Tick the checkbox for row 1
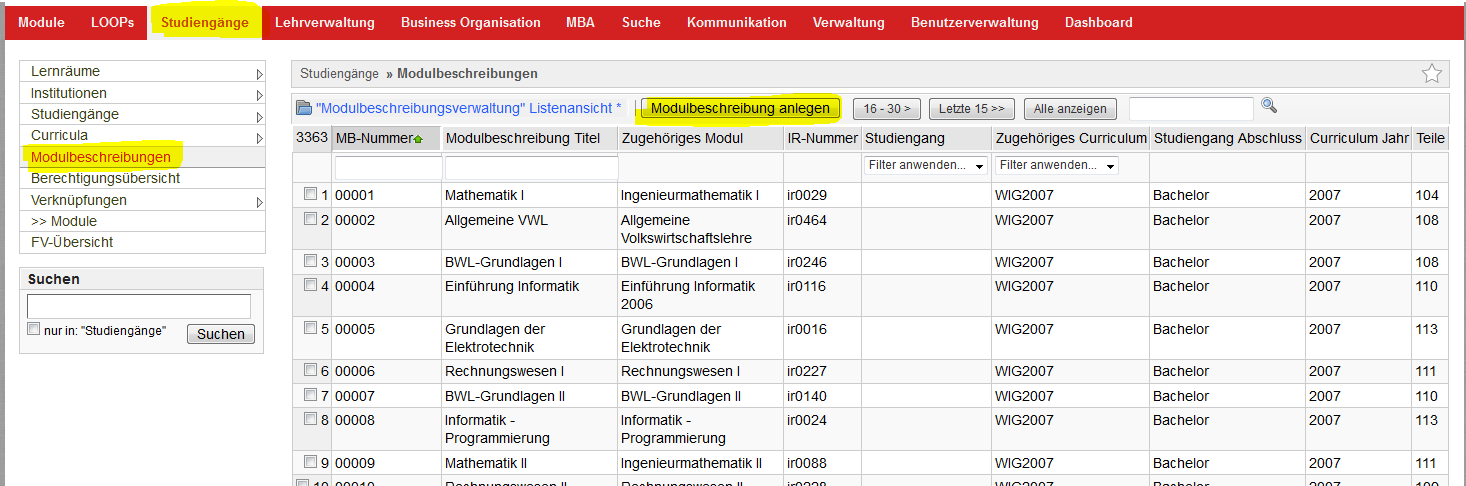 click(310, 194)
